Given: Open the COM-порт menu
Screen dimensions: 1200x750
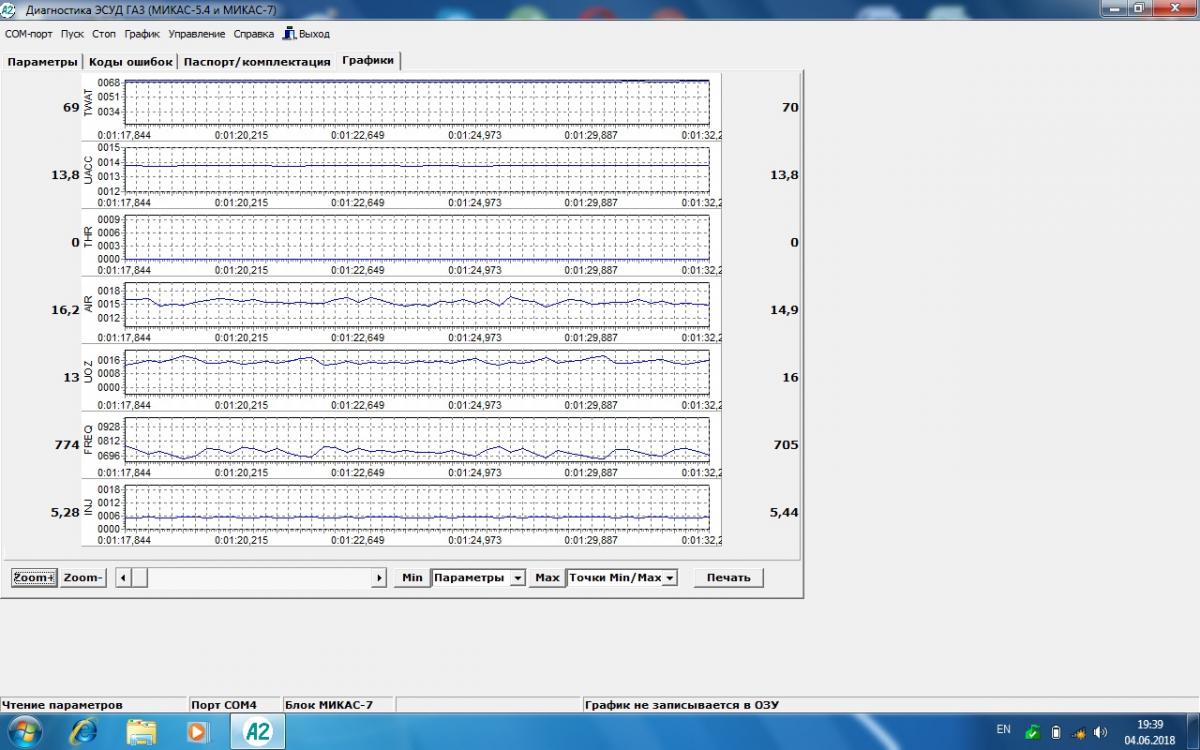Looking at the screenshot, I should click(28, 33).
